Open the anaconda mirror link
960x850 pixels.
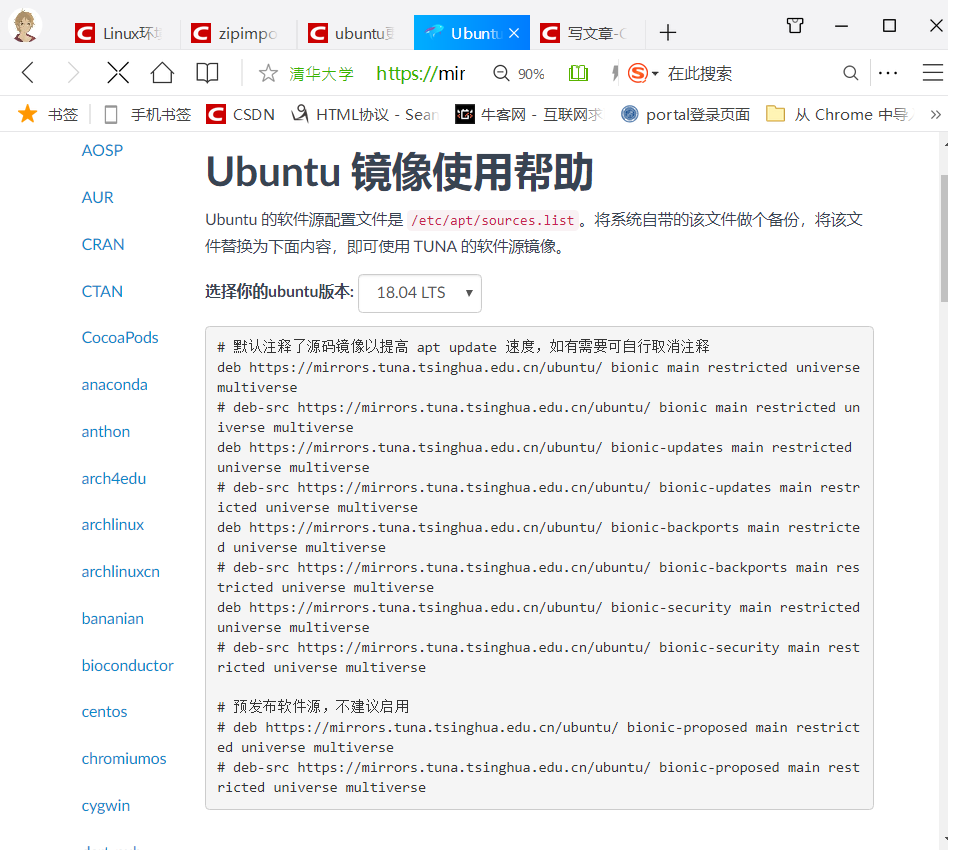tap(114, 384)
